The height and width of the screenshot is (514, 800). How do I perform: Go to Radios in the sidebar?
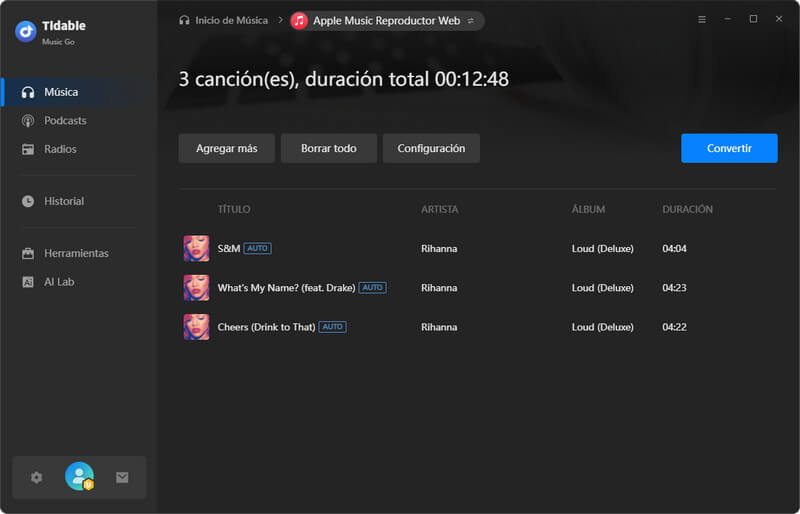(x=60, y=149)
